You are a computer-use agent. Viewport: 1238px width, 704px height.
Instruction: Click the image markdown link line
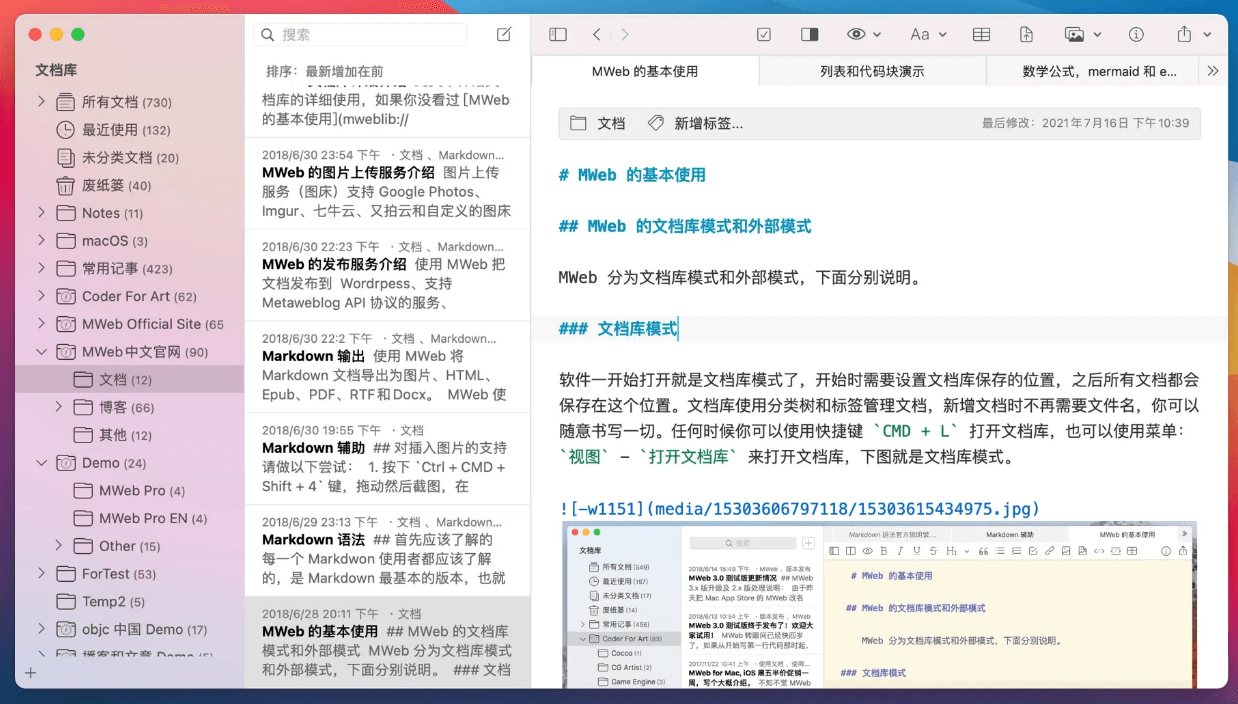(799, 509)
